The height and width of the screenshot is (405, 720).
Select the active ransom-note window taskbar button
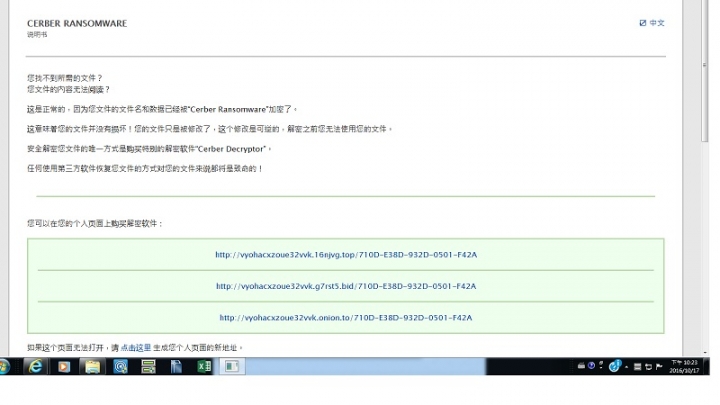[x=232, y=366]
